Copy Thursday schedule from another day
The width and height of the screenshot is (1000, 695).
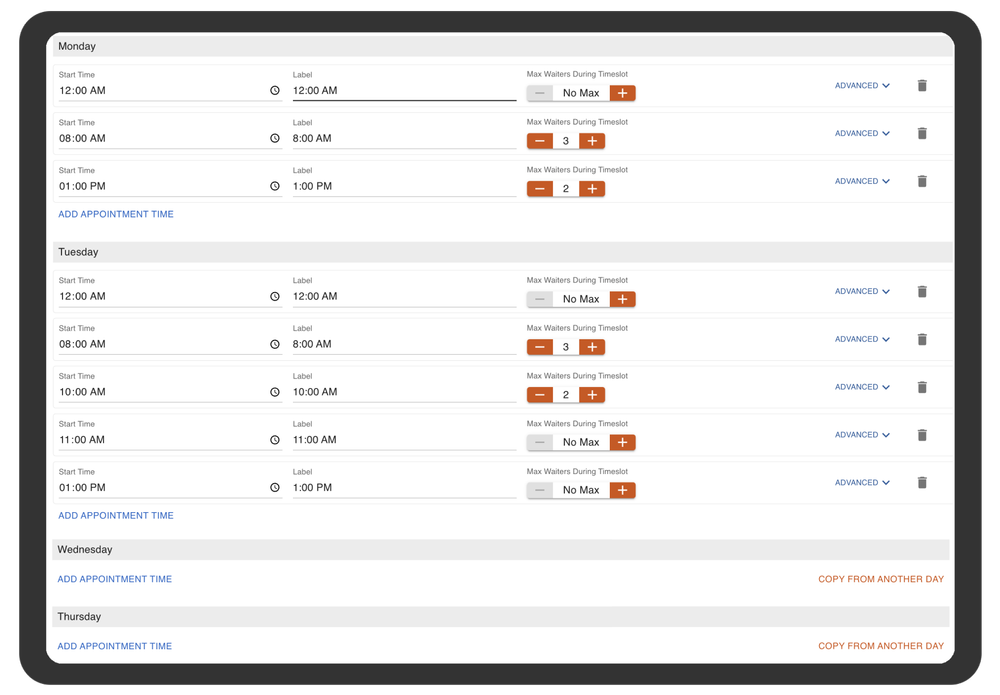[880, 646]
